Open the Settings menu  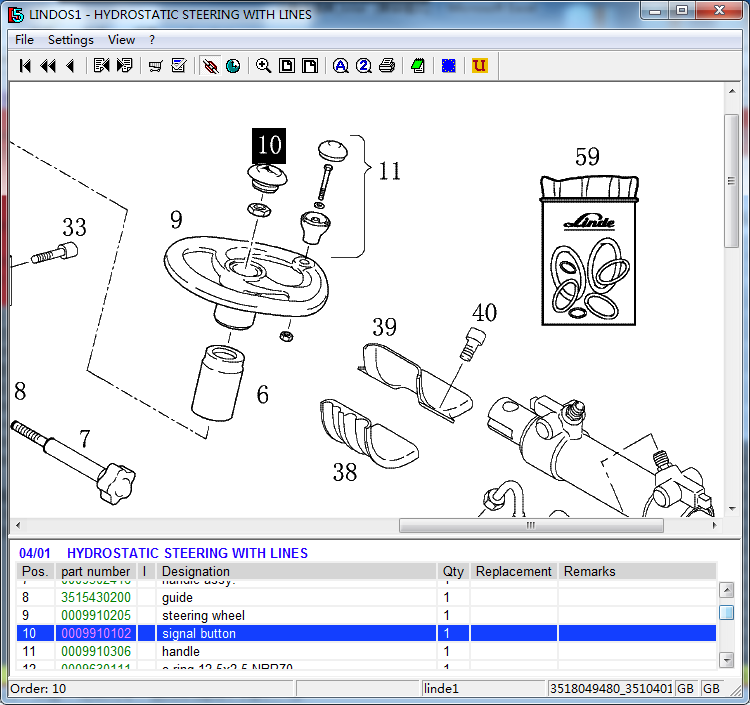(71, 40)
